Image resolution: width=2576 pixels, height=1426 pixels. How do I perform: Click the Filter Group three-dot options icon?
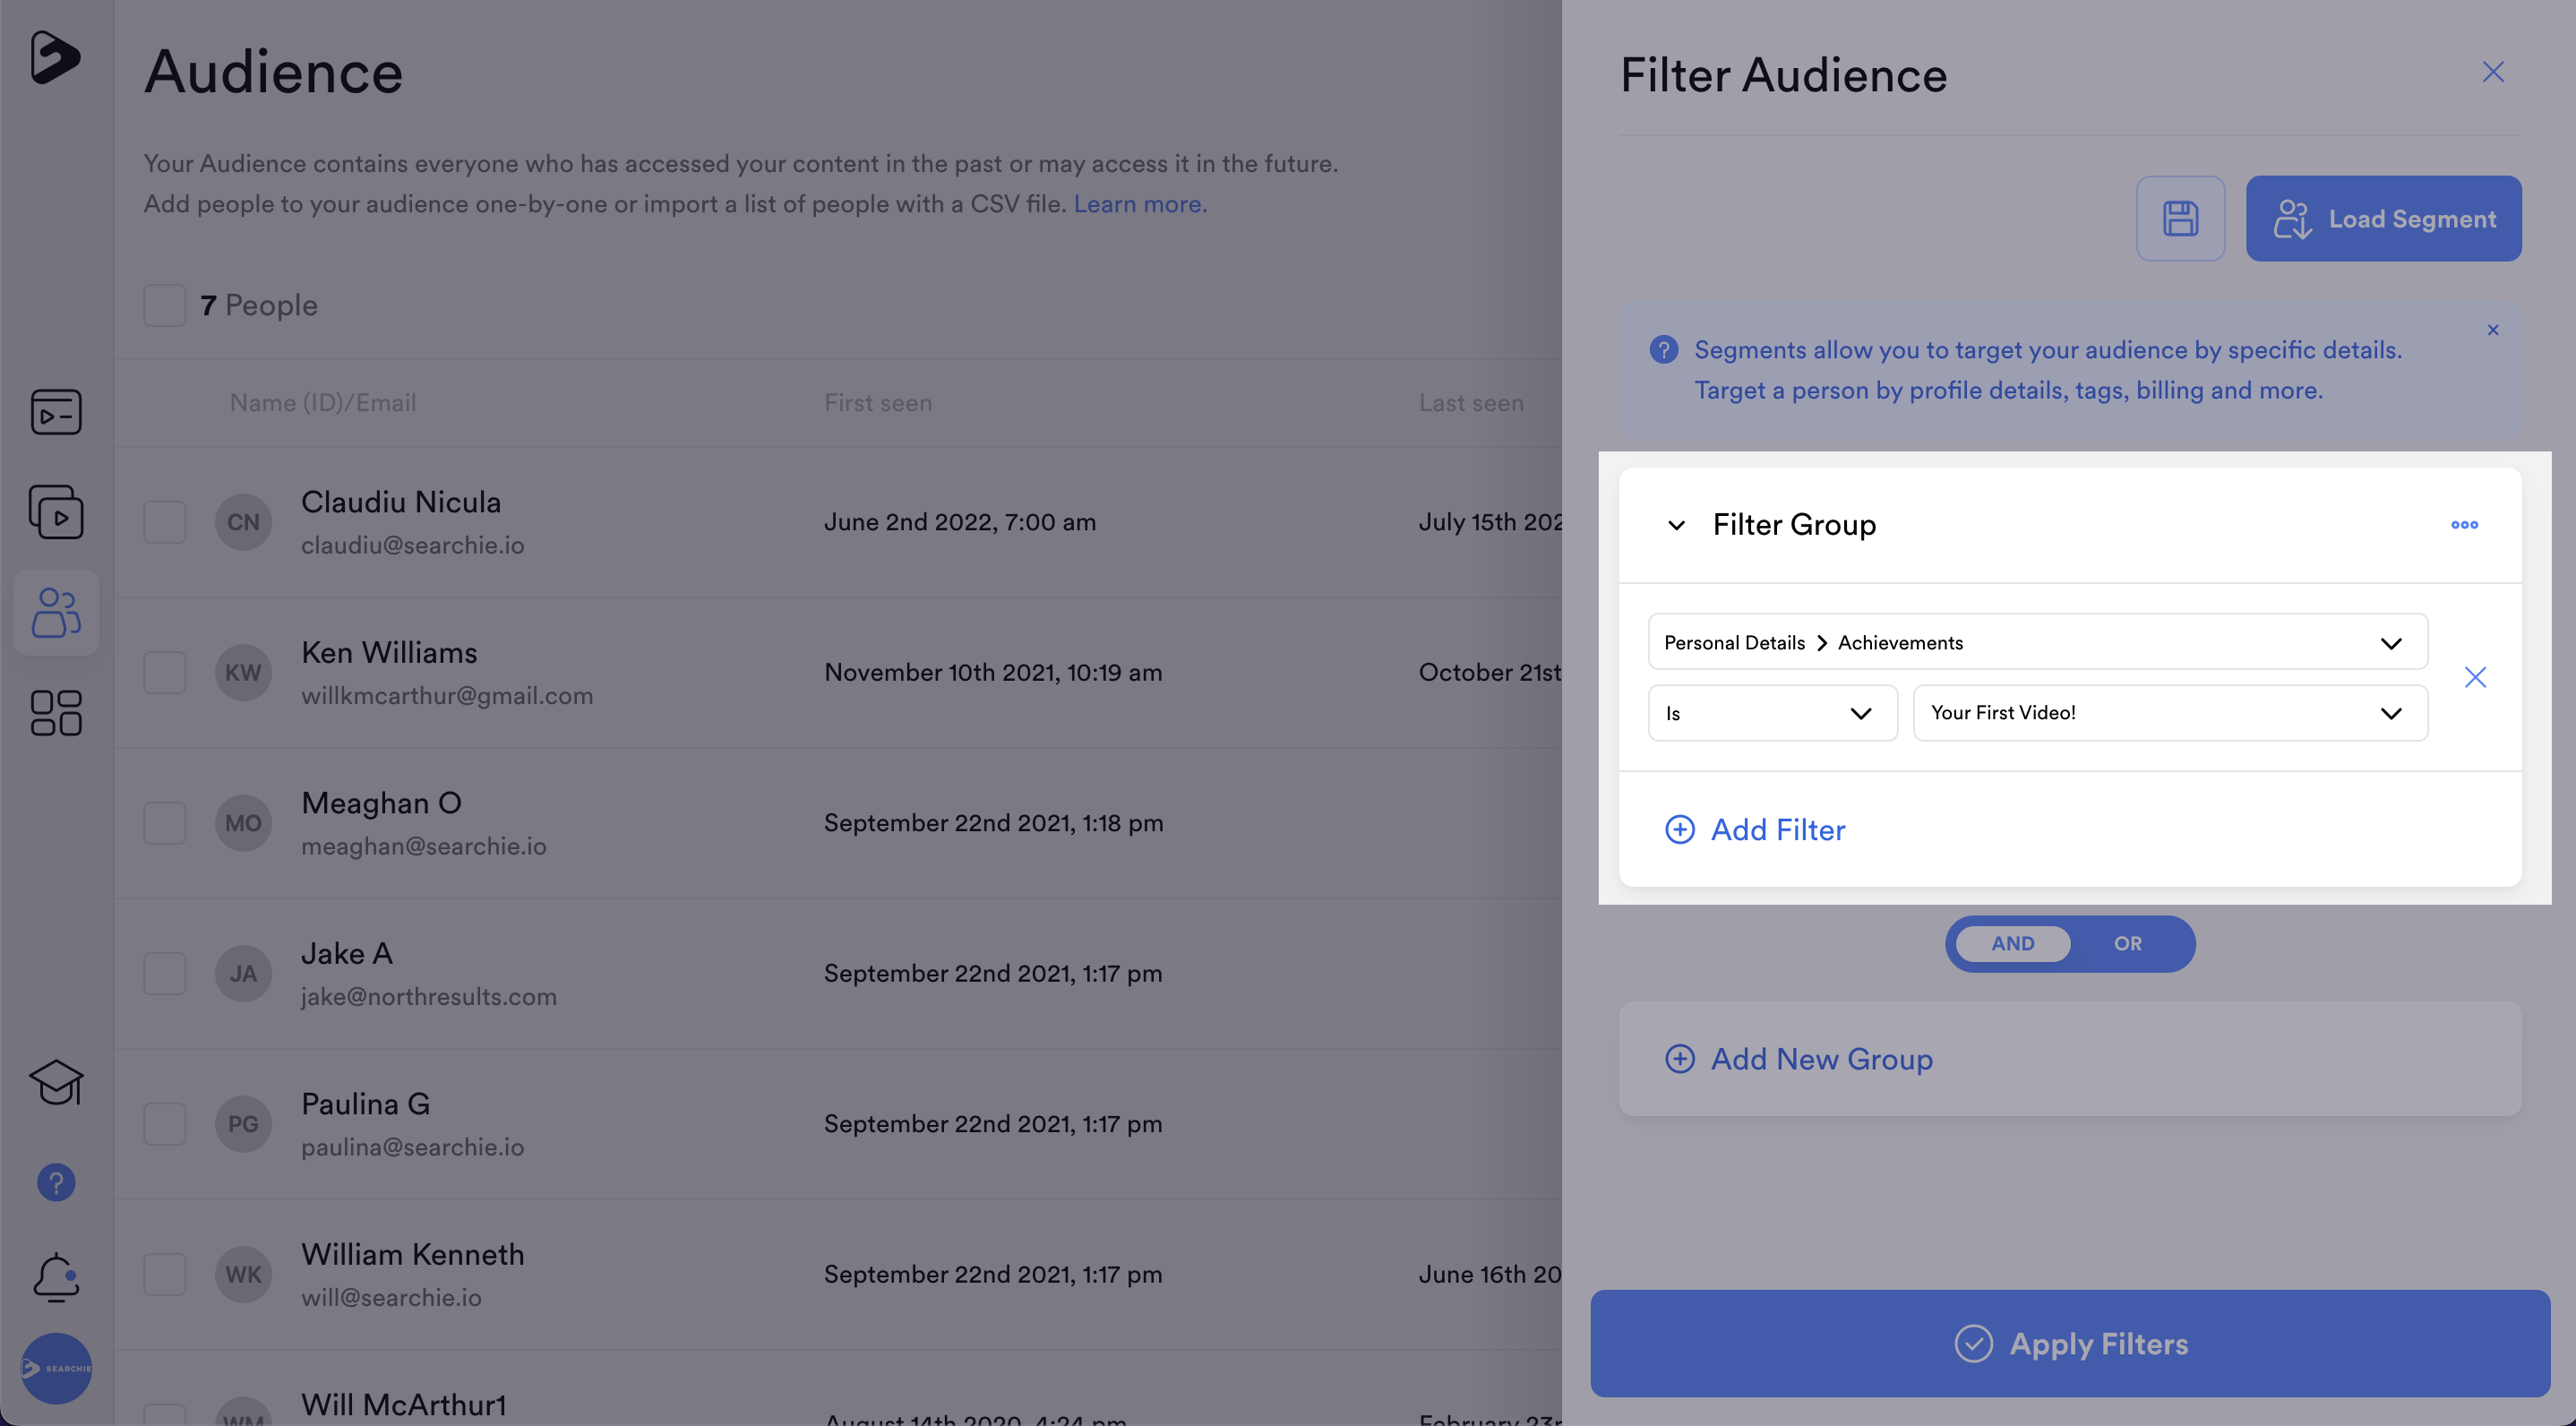2464,525
